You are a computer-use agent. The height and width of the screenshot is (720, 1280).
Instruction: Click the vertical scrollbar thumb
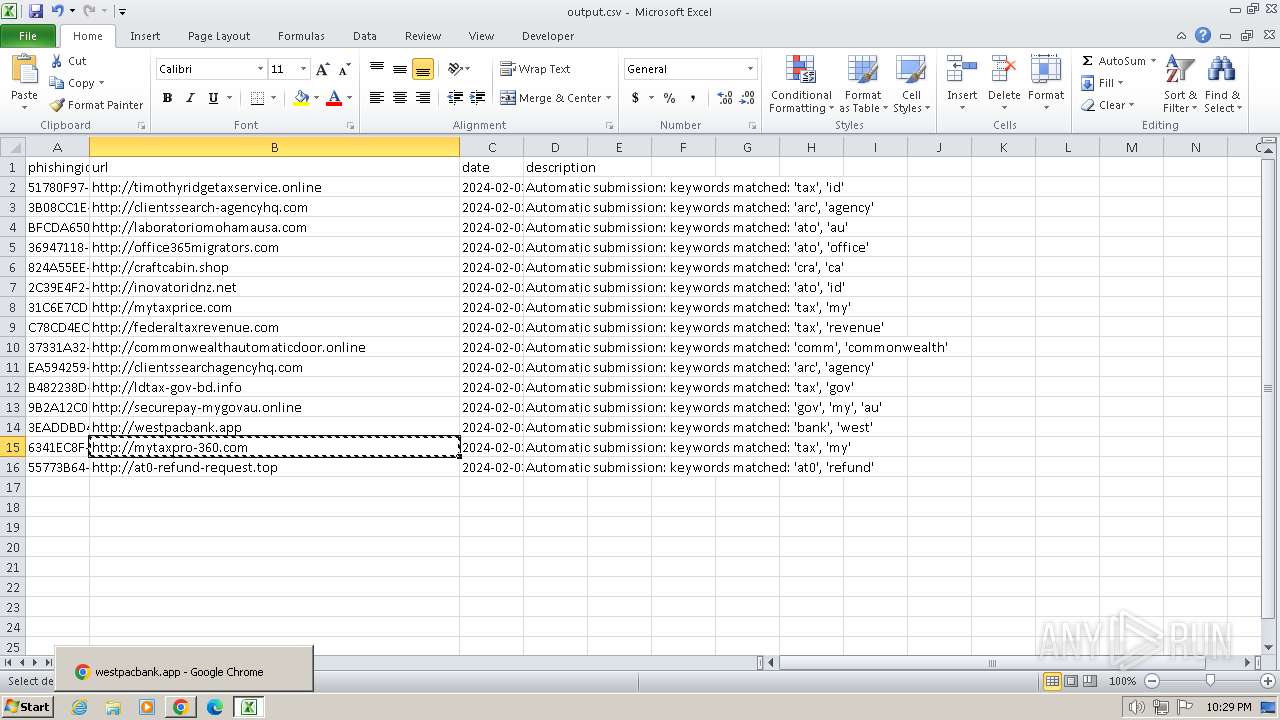click(1269, 388)
